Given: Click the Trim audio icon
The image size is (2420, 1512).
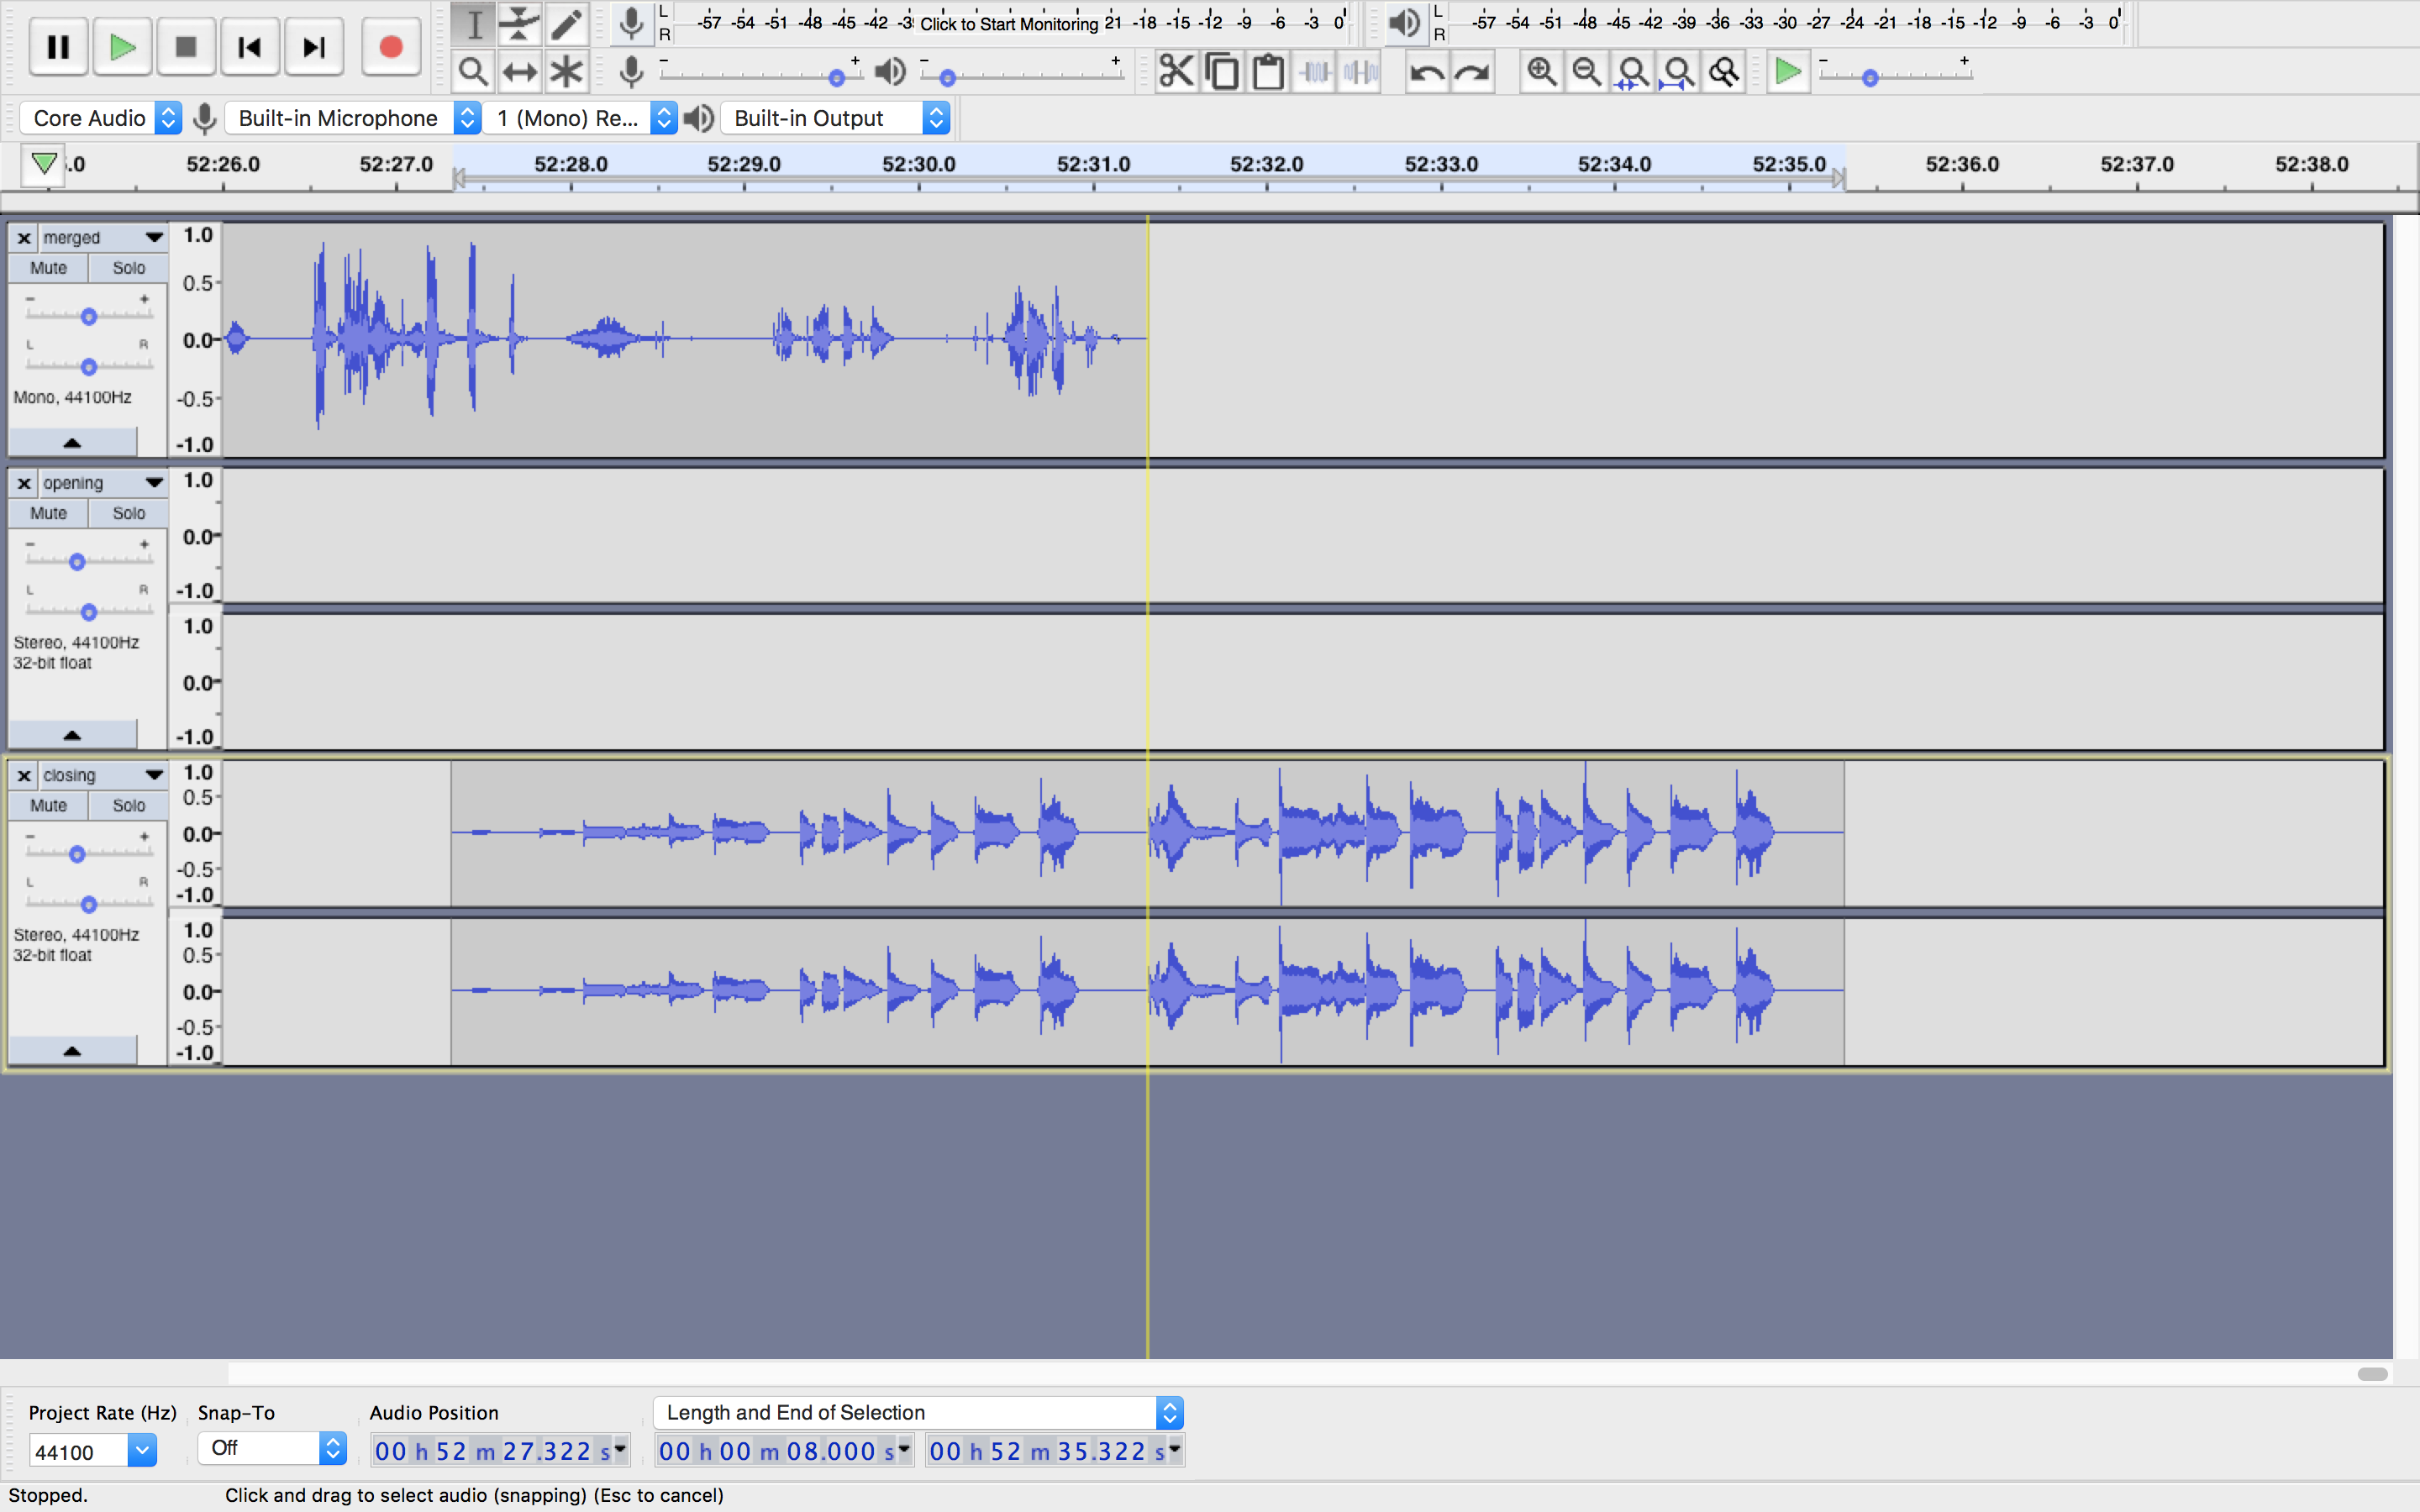Looking at the screenshot, I should click(1315, 72).
